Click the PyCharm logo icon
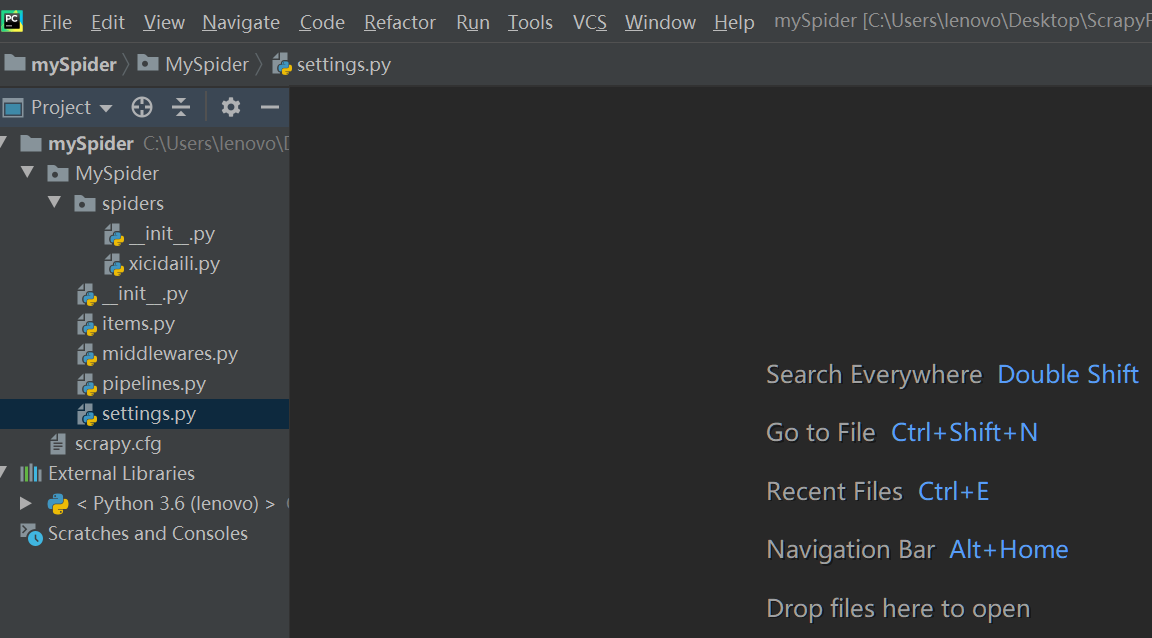This screenshot has height=638, width=1152. (x=12, y=21)
